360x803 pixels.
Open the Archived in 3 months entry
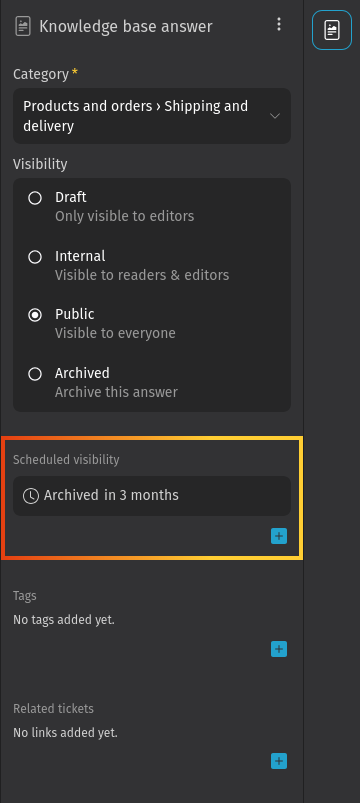point(152,496)
